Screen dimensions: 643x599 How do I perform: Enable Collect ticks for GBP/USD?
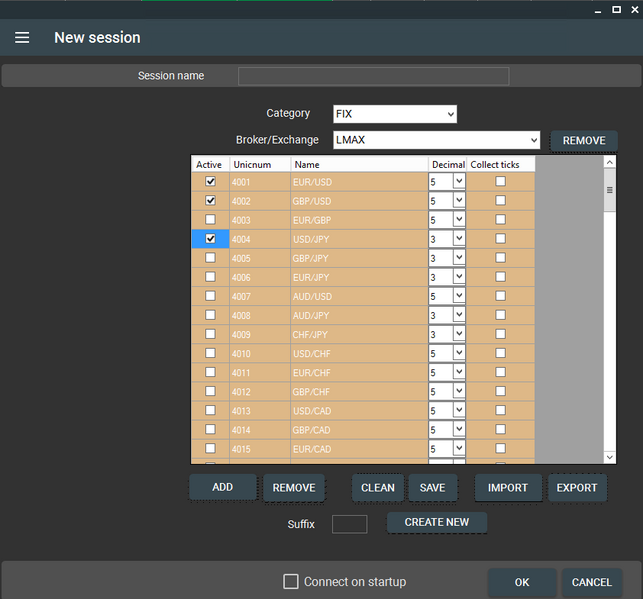click(500, 201)
